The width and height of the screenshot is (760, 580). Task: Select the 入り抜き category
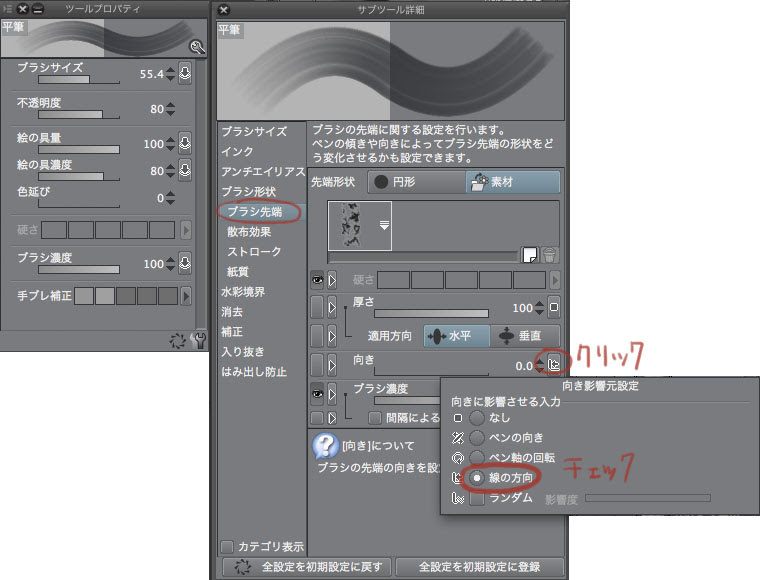point(243,351)
